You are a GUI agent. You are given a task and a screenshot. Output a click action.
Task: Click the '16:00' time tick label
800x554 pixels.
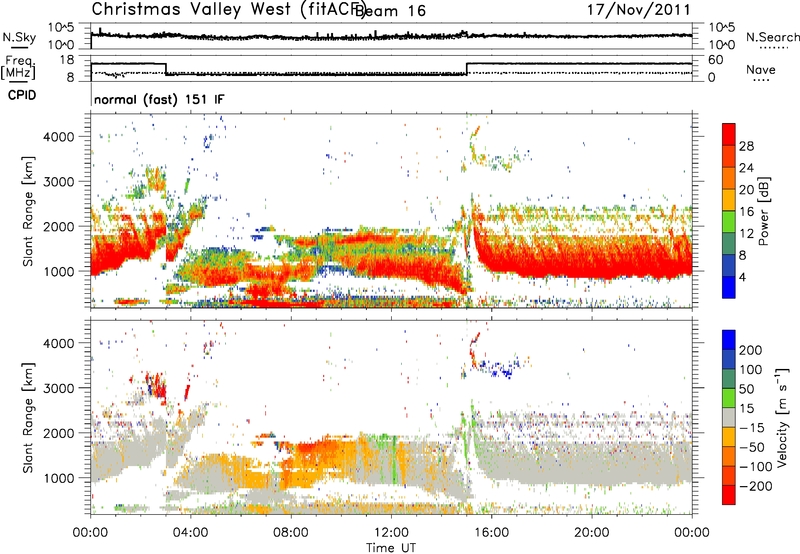[491, 532]
